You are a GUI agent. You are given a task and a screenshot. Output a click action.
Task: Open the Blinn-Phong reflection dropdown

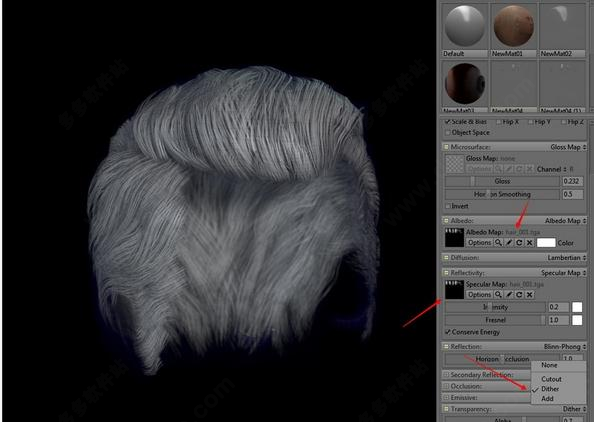coord(565,347)
